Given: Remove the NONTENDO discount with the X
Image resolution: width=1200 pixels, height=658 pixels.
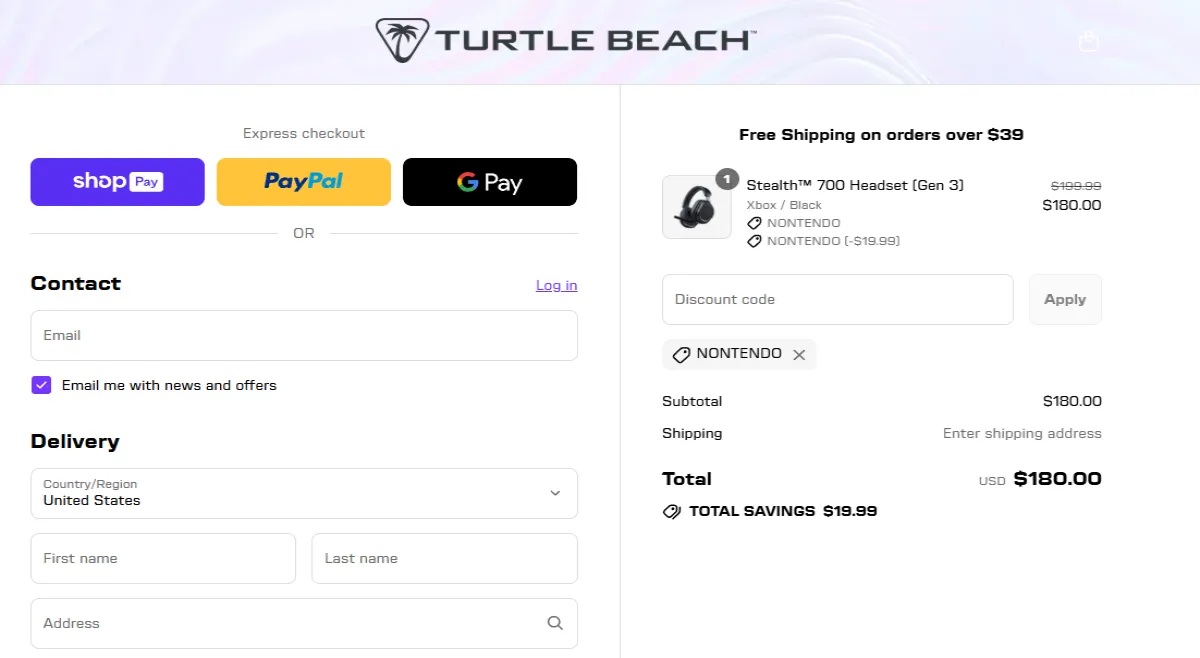Looking at the screenshot, I should pyautogui.click(x=799, y=354).
